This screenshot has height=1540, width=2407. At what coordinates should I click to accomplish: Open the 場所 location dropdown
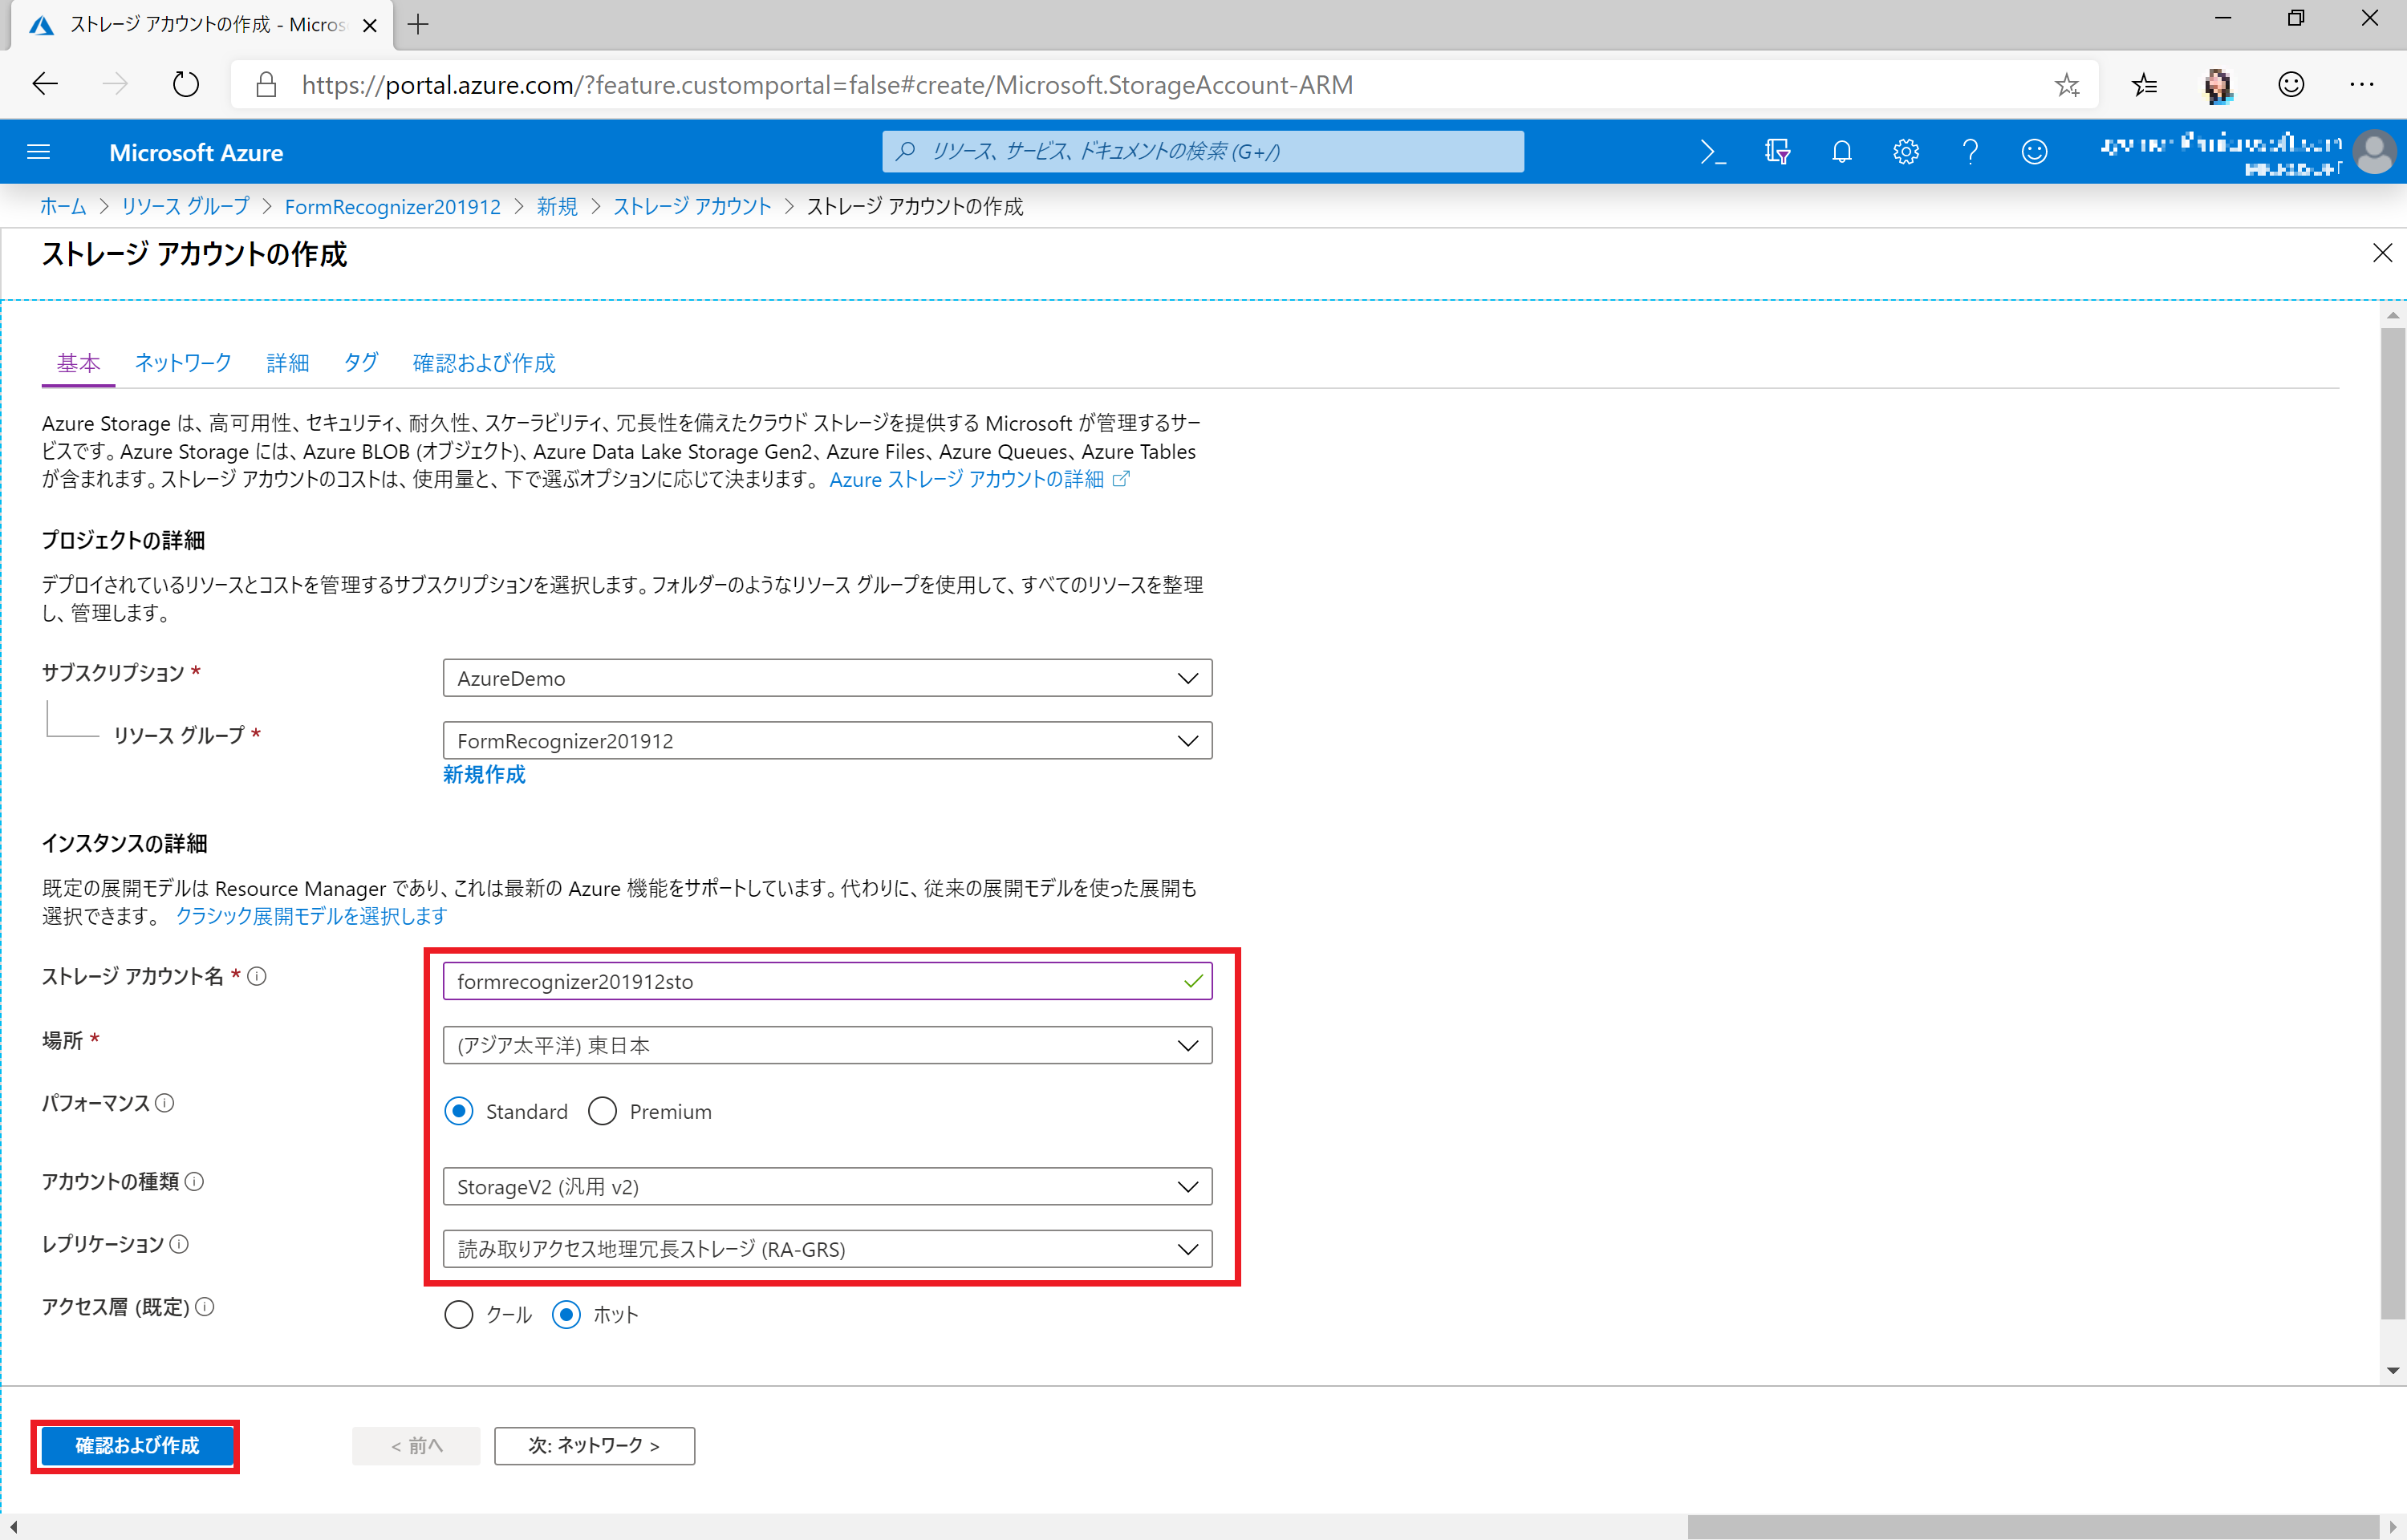click(x=827, y=1045)
